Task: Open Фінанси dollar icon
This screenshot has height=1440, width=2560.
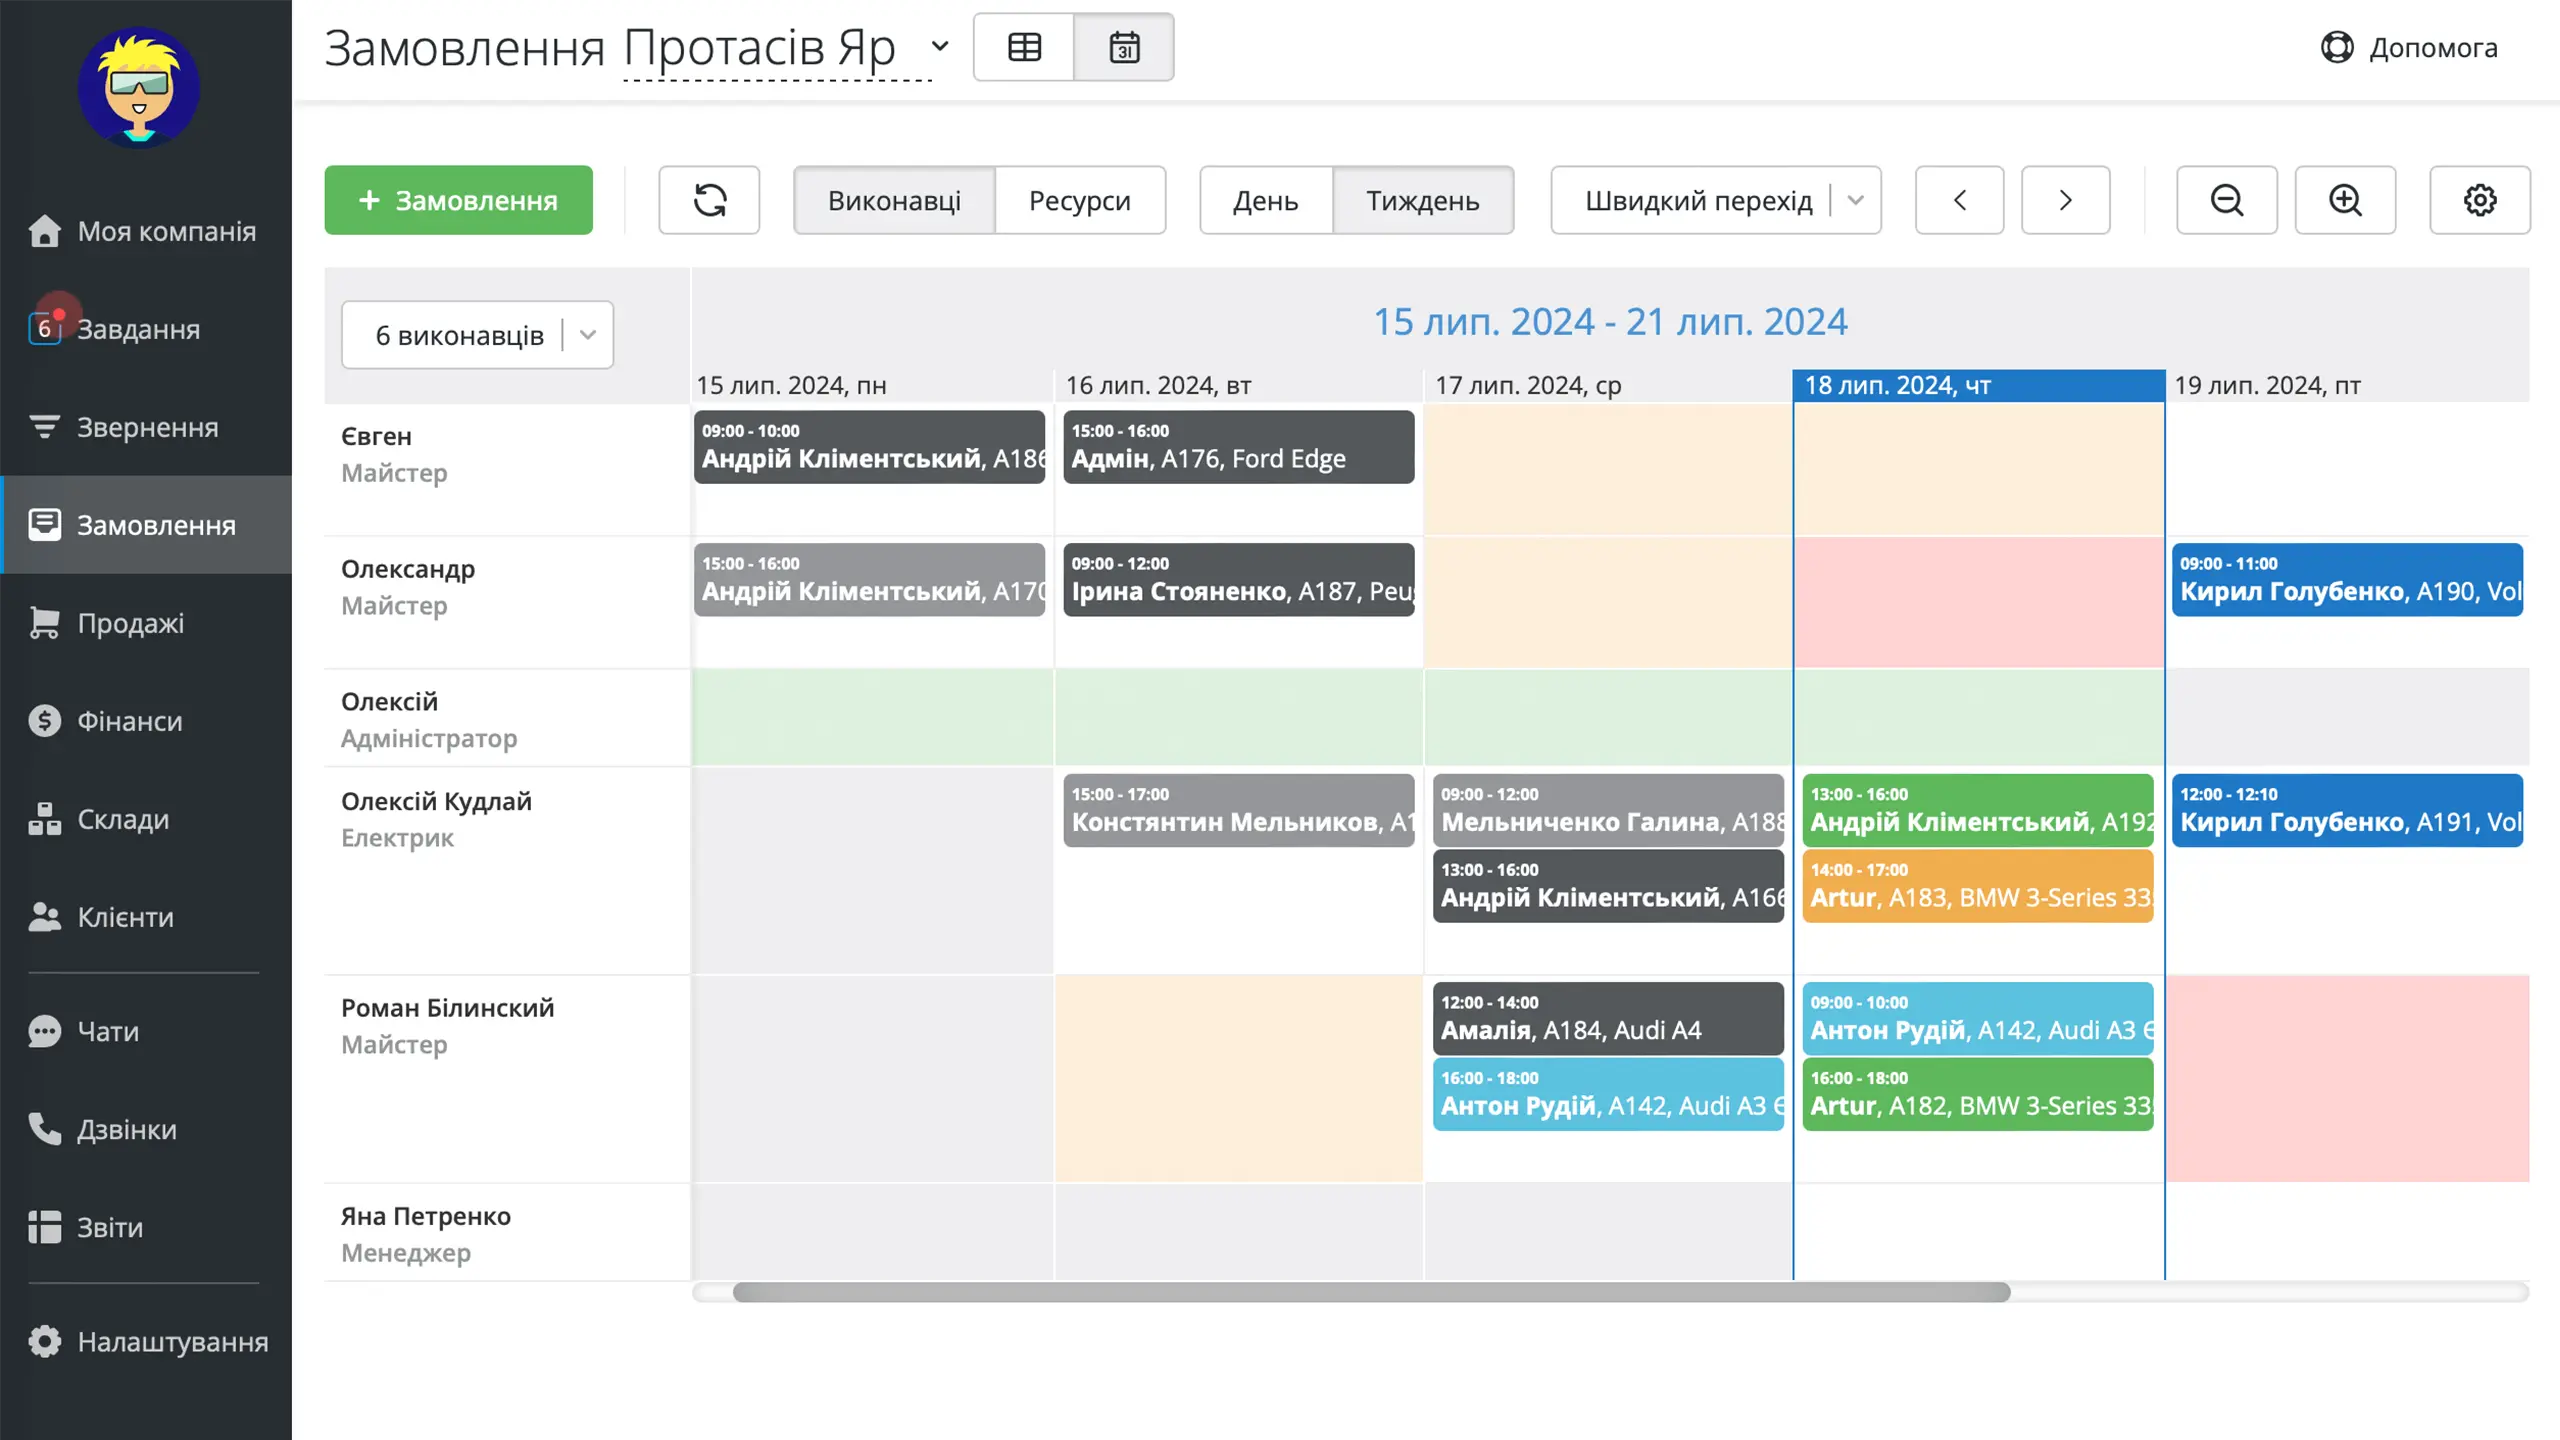Action: 44,721
